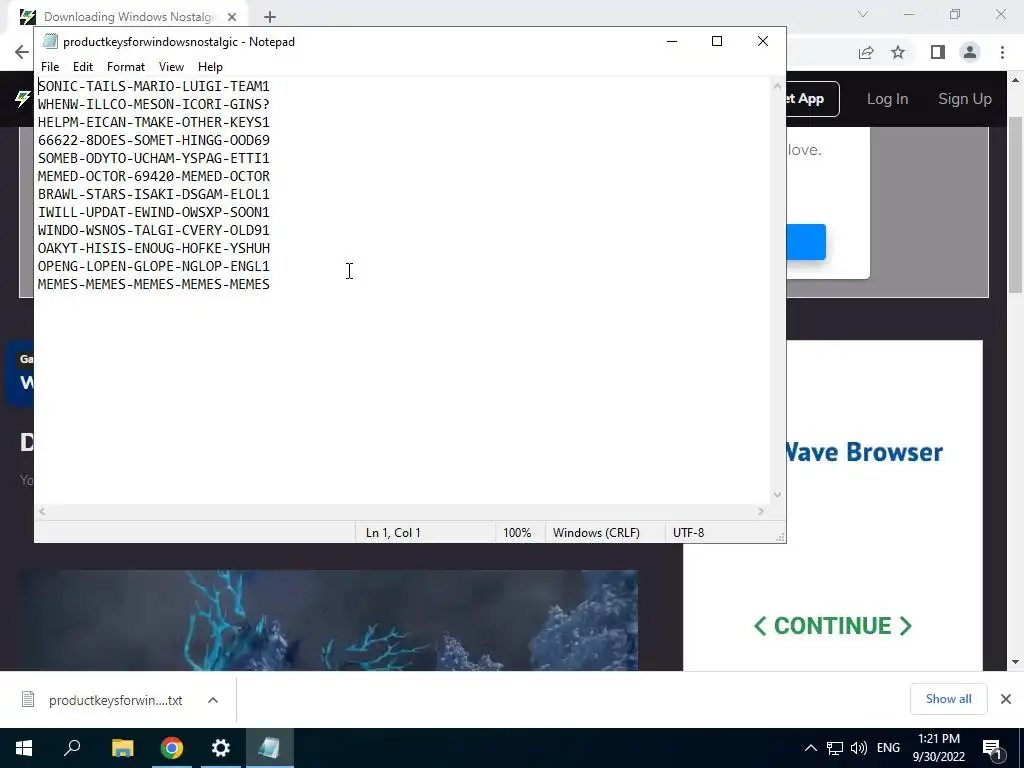Click the line HELPM-EICAN-TMAKE-OTHER-KEYS1
Viewport: 1024px width, 768px height.
point(153,122)
